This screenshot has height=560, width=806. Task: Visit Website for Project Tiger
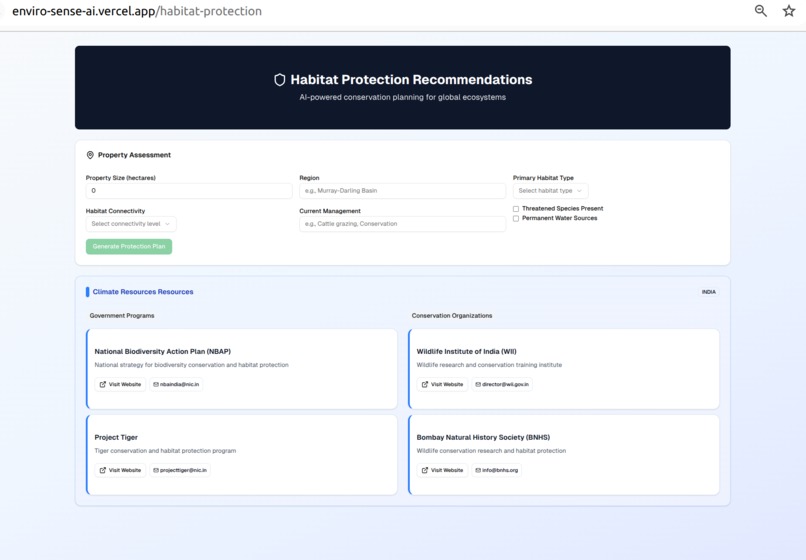(x=120, y=470)
